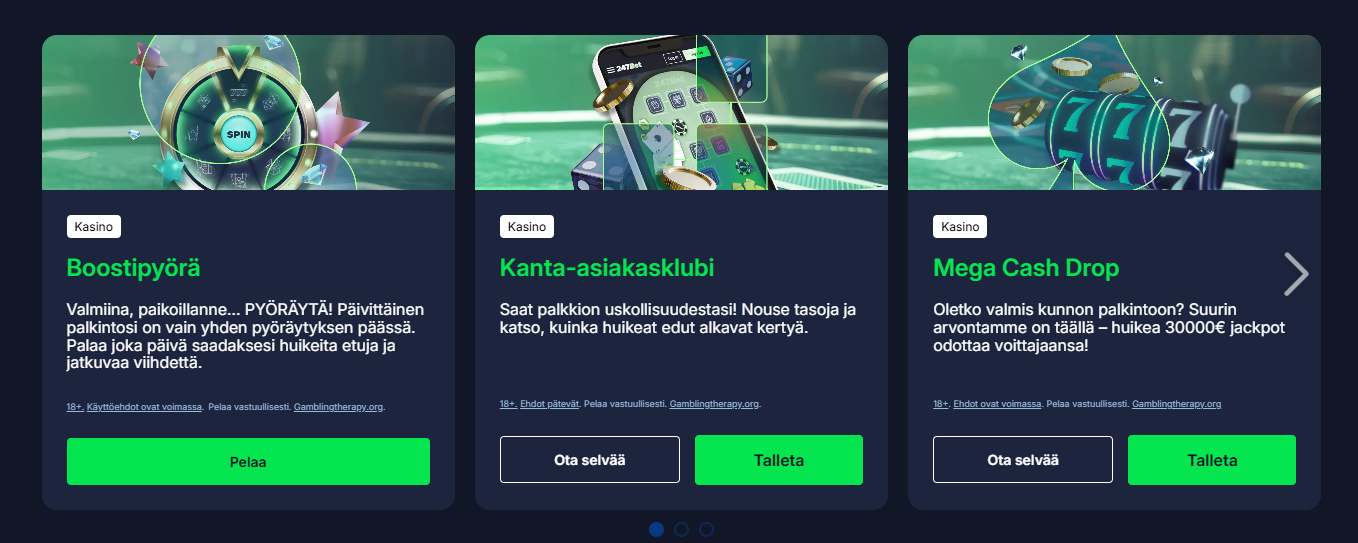Click the Boostipyörä heading
1358x543 pixels.
[x=134, y=268]
